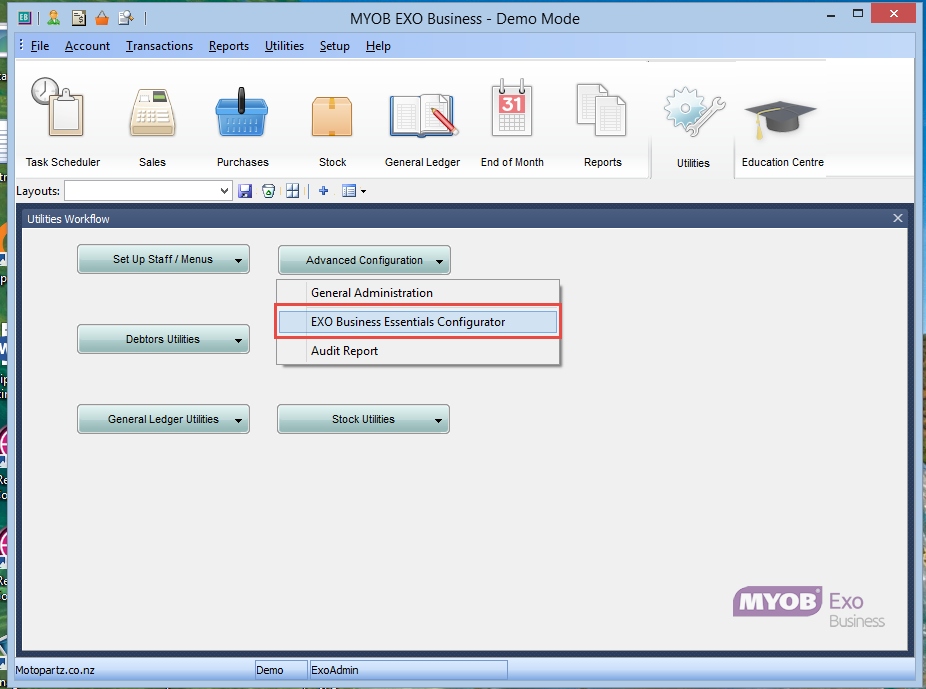Open the Transactions menu
Image resolution: width=926 pixels, height=689 pixels.
[x=159, y=46]
